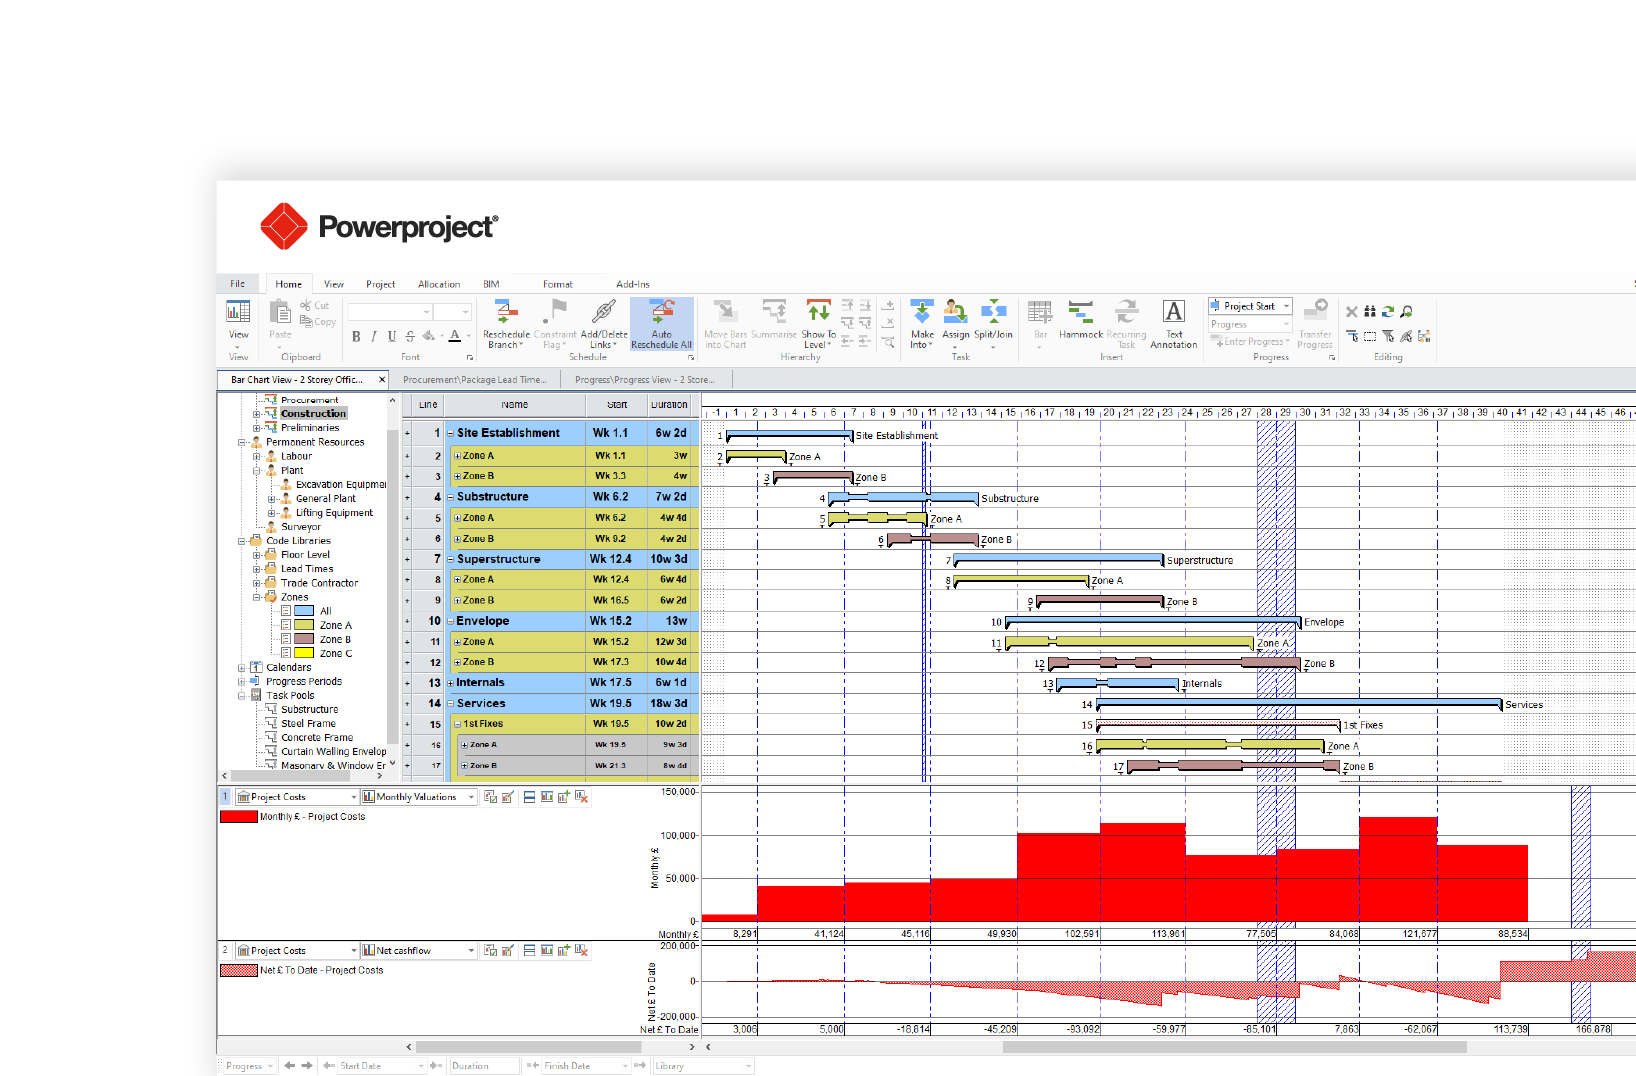Click the Make Into icon
The height and width of the screenshot is (1076, 1636).
click(922, 312)
